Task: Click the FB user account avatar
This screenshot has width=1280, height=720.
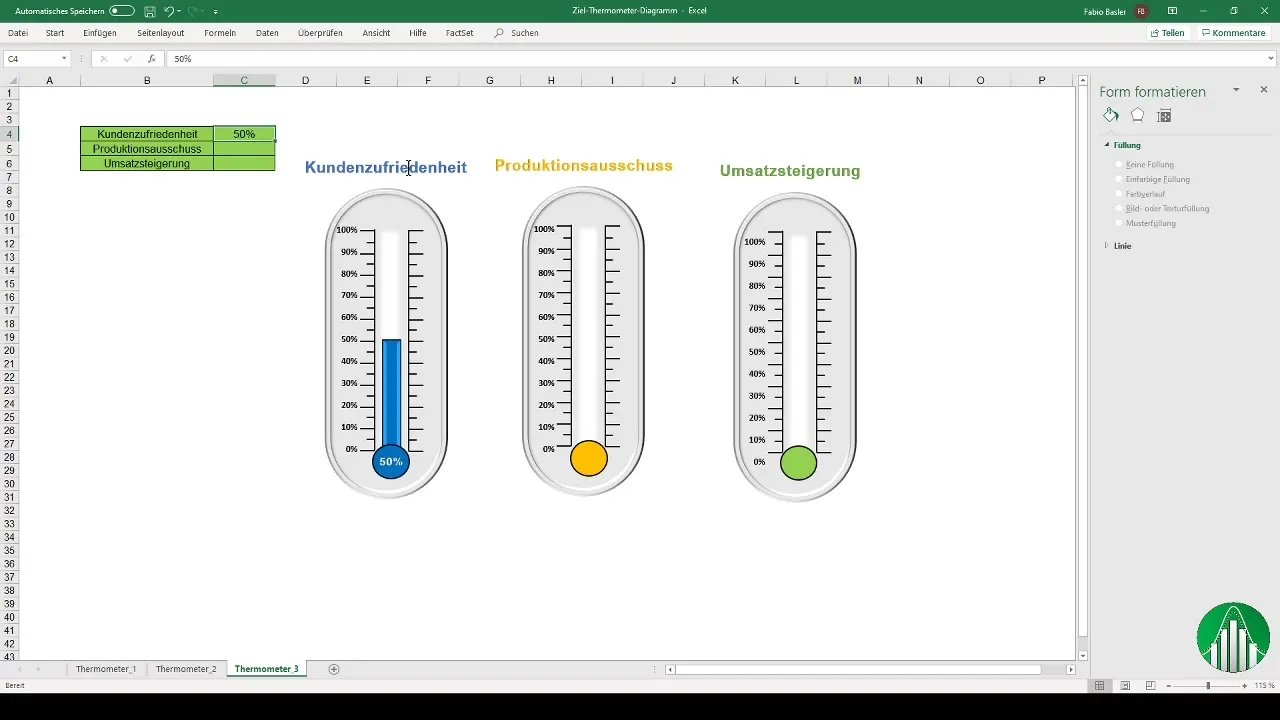Action: point(1141,10)
